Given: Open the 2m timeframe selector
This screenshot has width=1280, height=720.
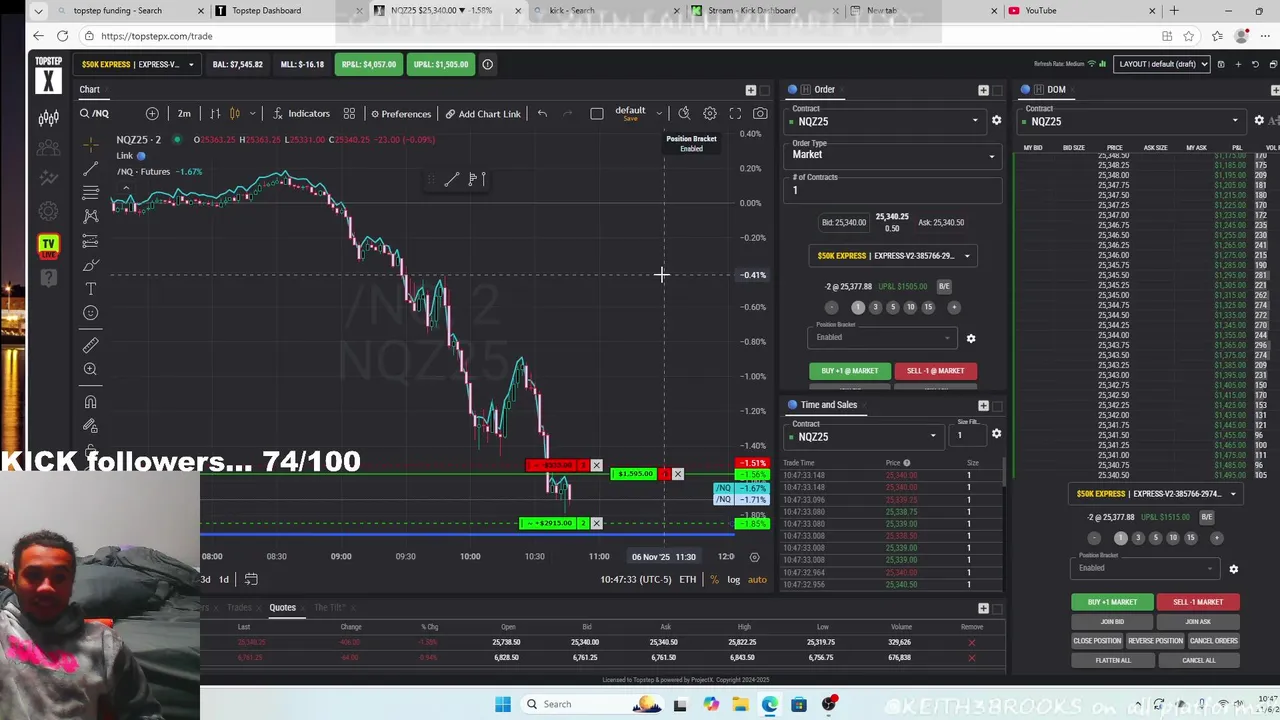Looking at the screenshot, I should pyautogui.click(x=184, y=113).
